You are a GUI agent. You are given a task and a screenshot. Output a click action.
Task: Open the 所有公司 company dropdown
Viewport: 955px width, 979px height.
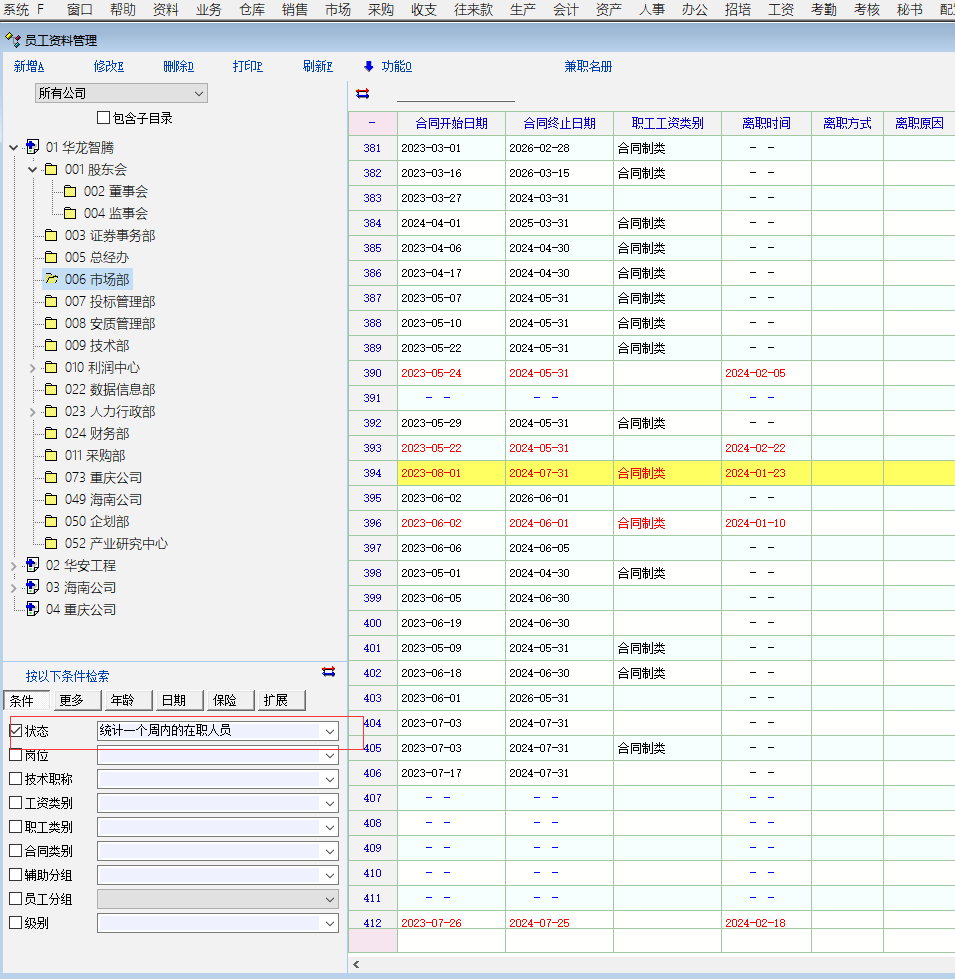[x=199, y=93]
